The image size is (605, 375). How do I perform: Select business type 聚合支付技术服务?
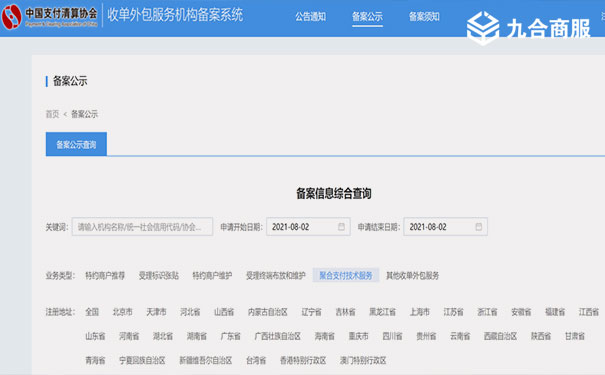point(346,275)
